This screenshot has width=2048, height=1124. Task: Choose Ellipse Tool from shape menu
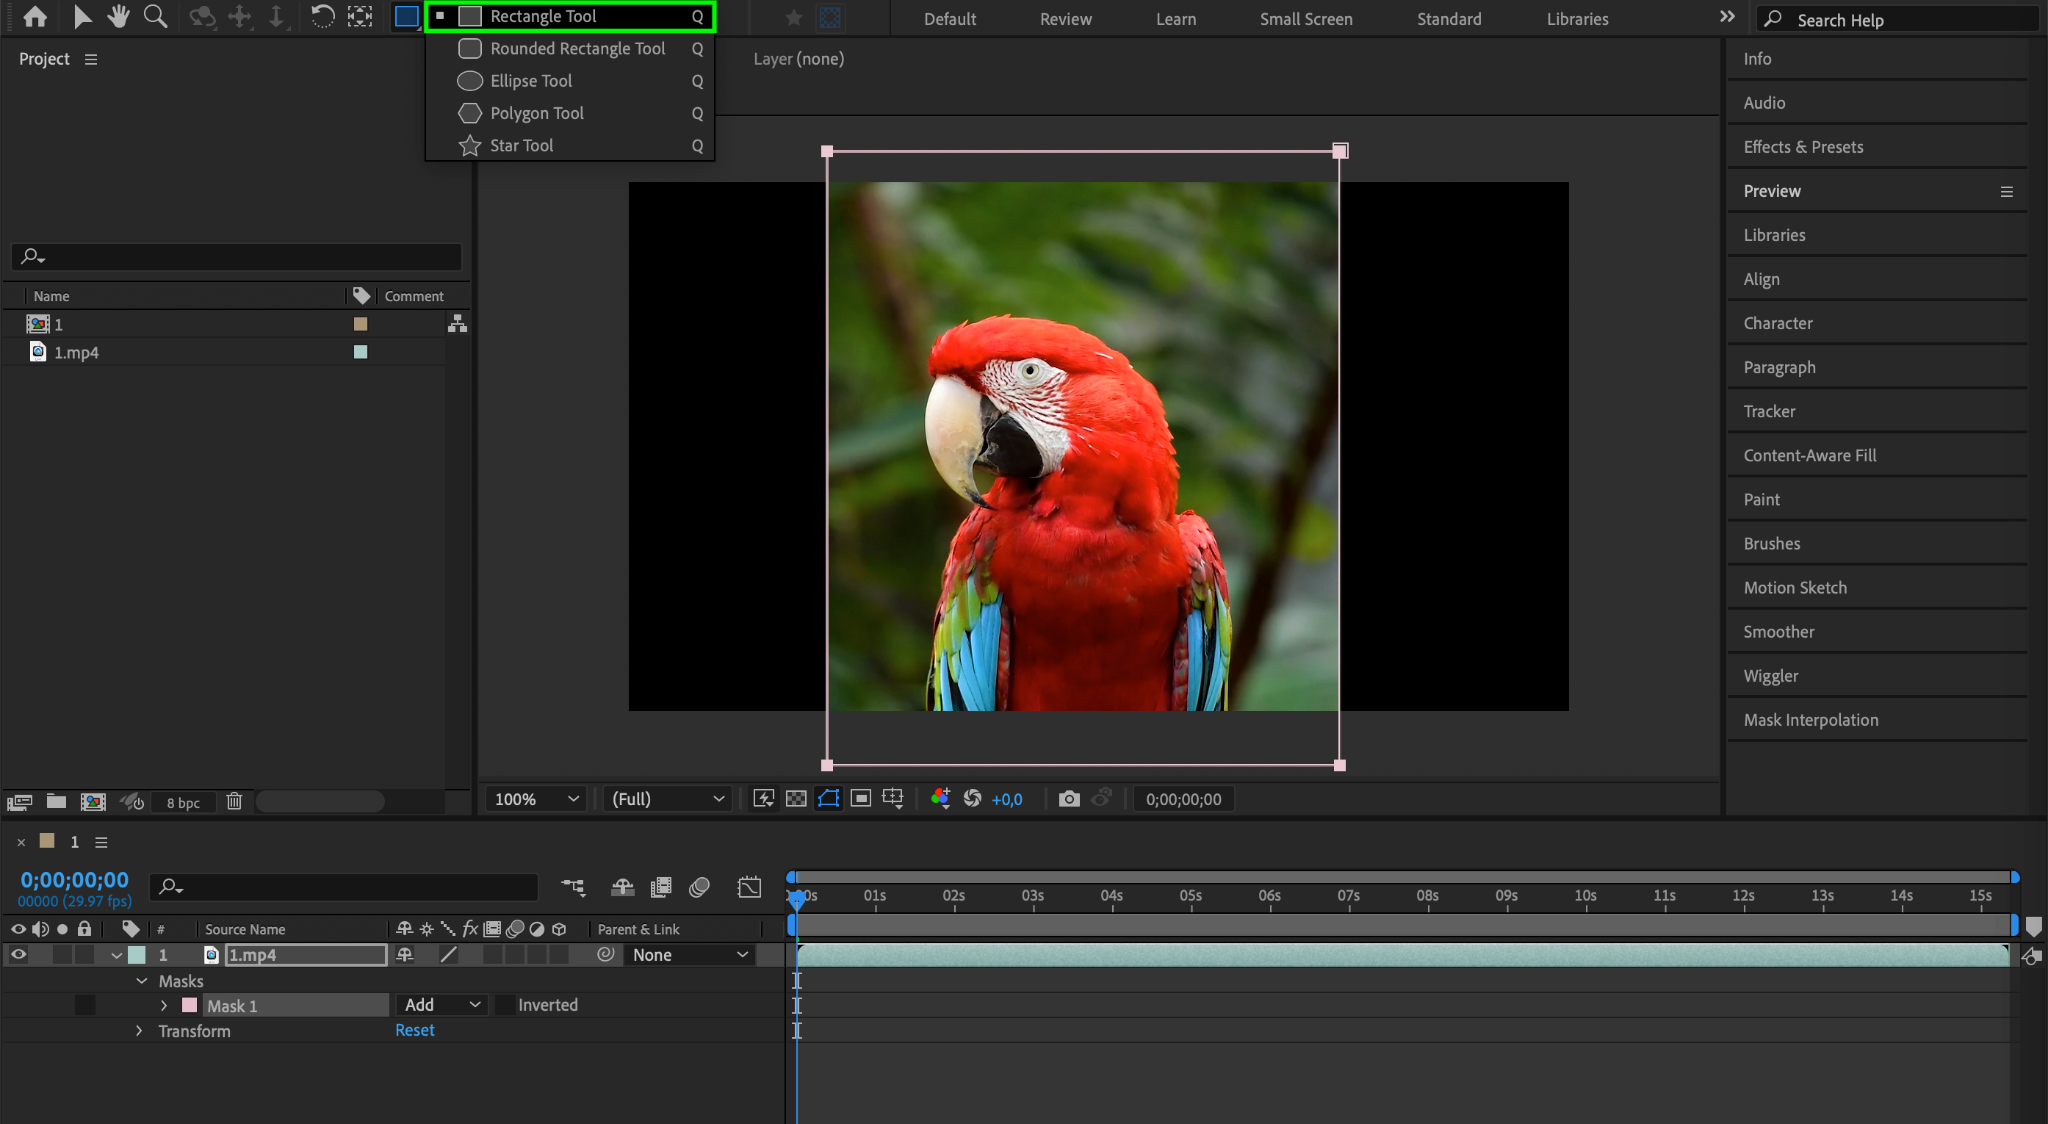pyautogui.click(x=531, y=81)
